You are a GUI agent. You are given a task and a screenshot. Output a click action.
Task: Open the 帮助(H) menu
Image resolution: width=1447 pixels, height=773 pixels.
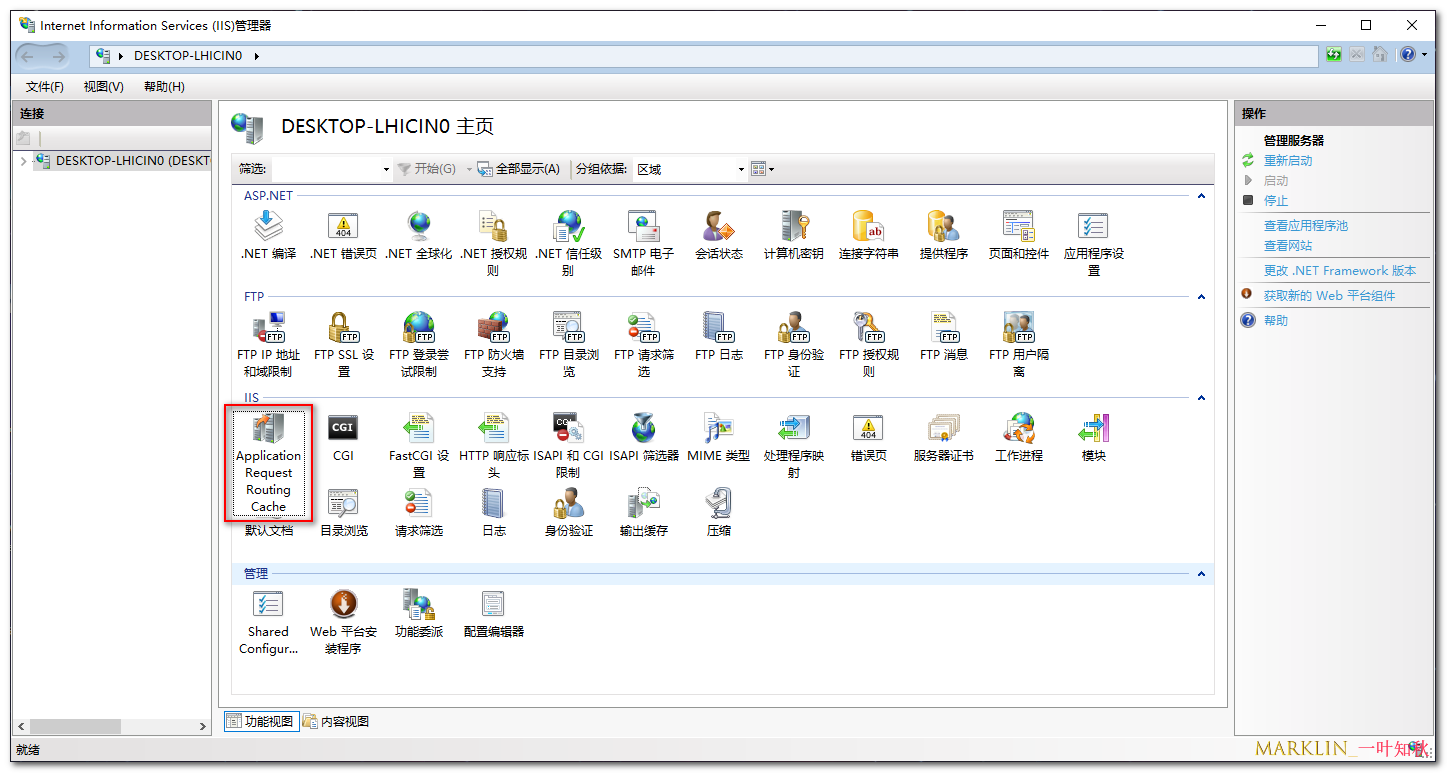pyautogui.click(x=164, y=87)
